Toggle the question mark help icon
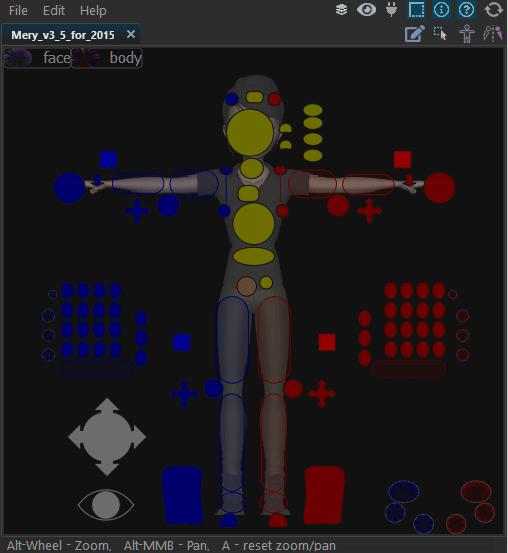The height and width of the screenshot is (553, 508). click(466, 10)
